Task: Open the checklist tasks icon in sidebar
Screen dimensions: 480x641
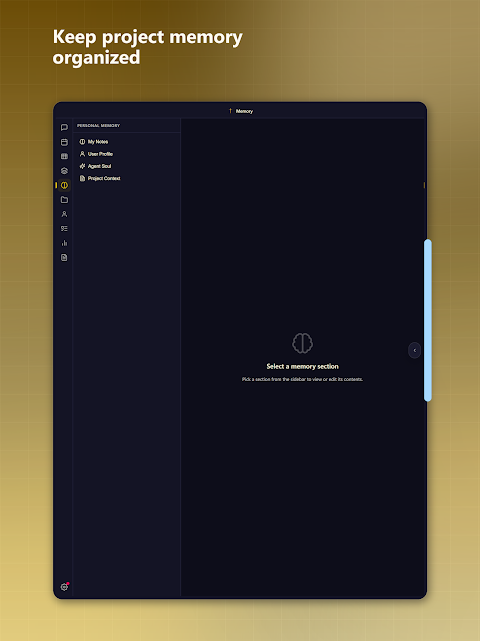Action: (x=64, y=229)
